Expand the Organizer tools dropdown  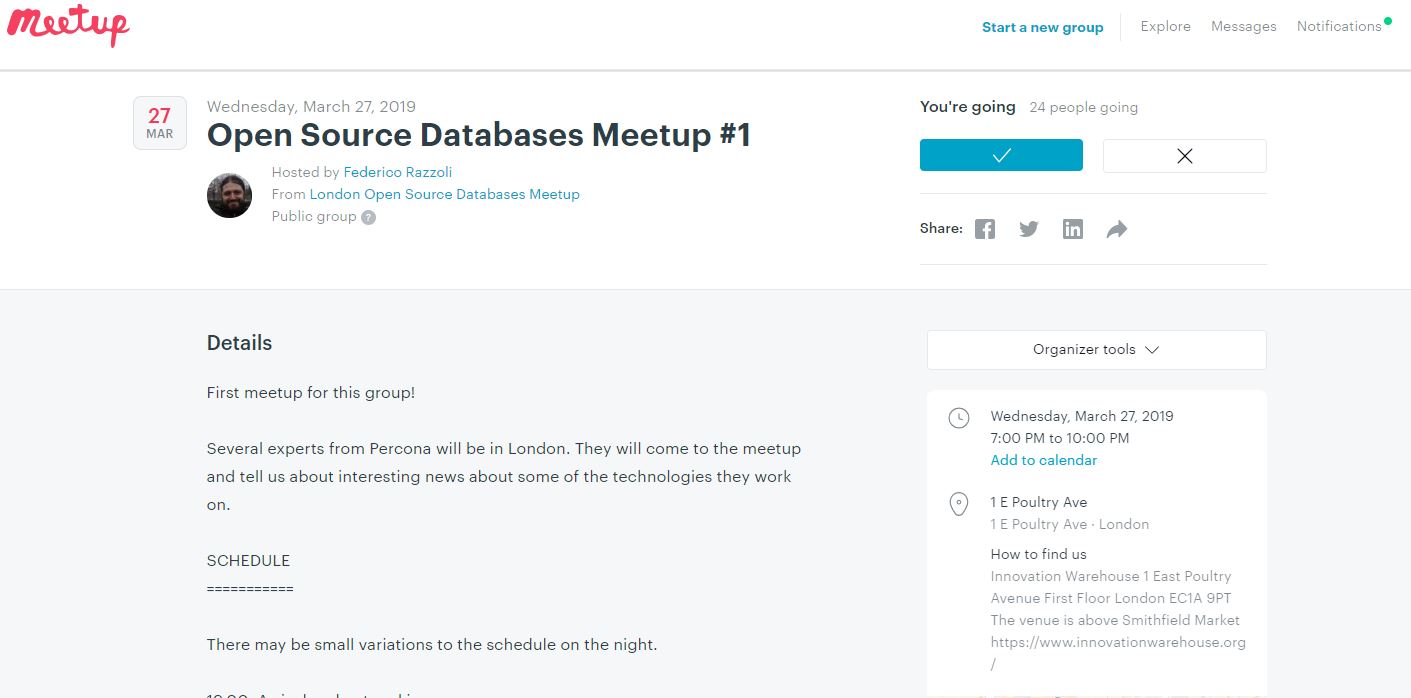coord(1097,350)
